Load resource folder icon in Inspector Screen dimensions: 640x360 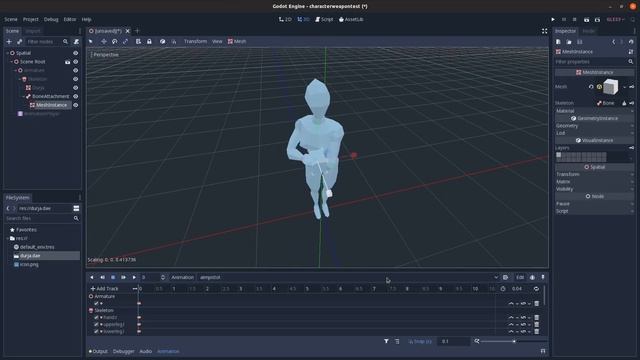569,42
